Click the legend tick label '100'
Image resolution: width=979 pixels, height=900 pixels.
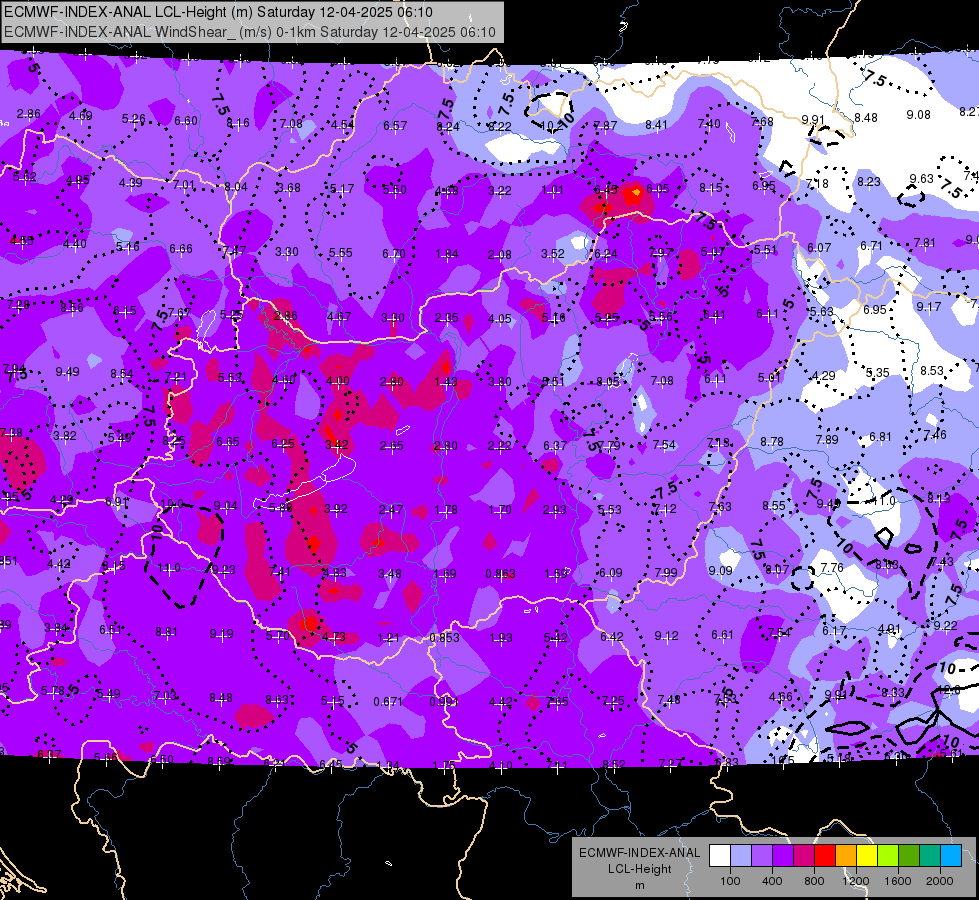click(730, 881)
